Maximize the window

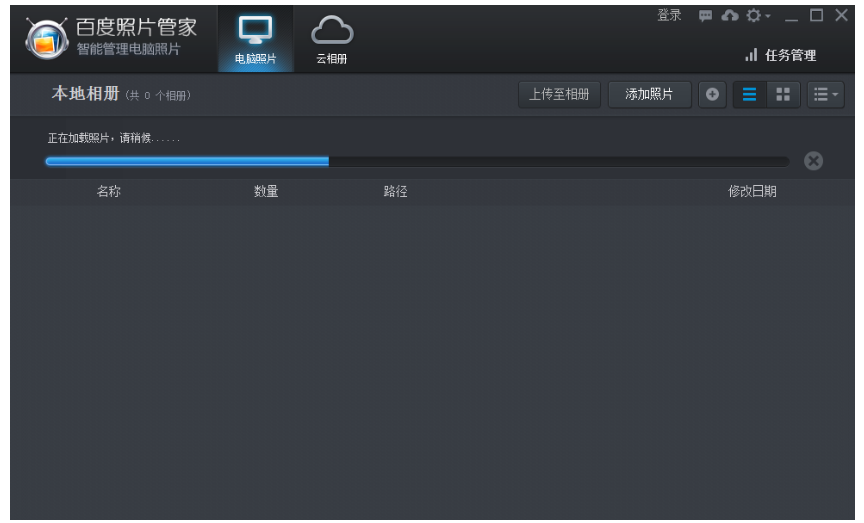coord(817,15)
